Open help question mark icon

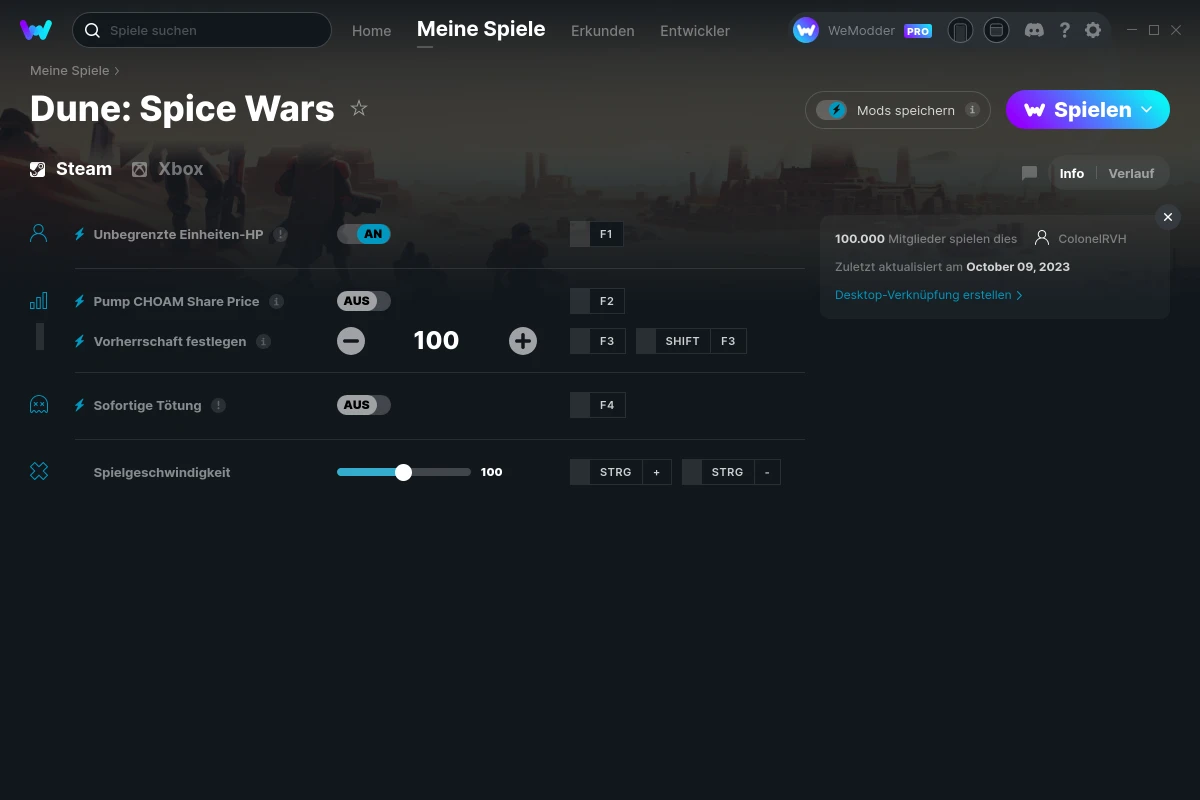pyautogui.click(x=1064, y=30)
